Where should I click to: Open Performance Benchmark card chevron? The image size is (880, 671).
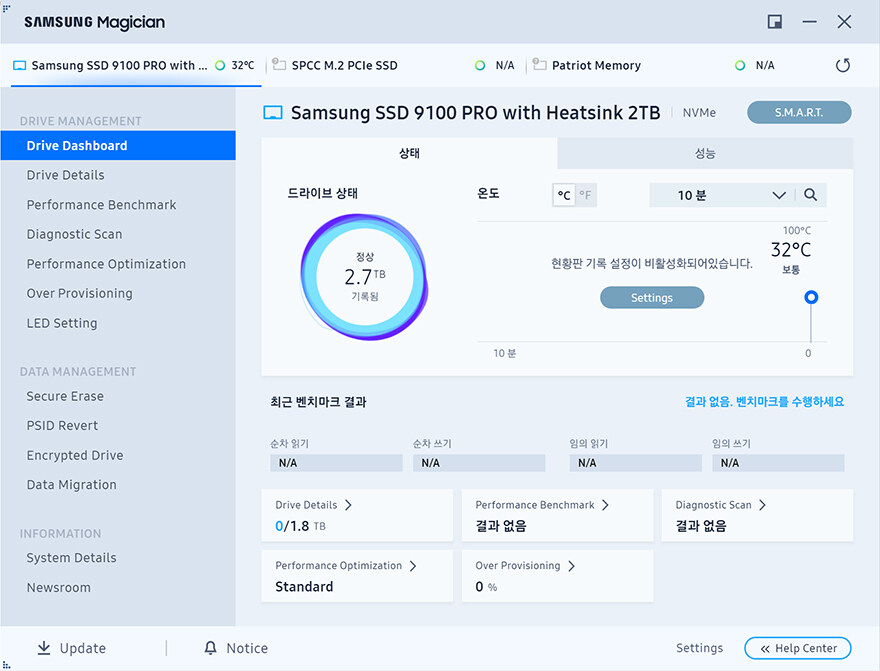point(605,505)
